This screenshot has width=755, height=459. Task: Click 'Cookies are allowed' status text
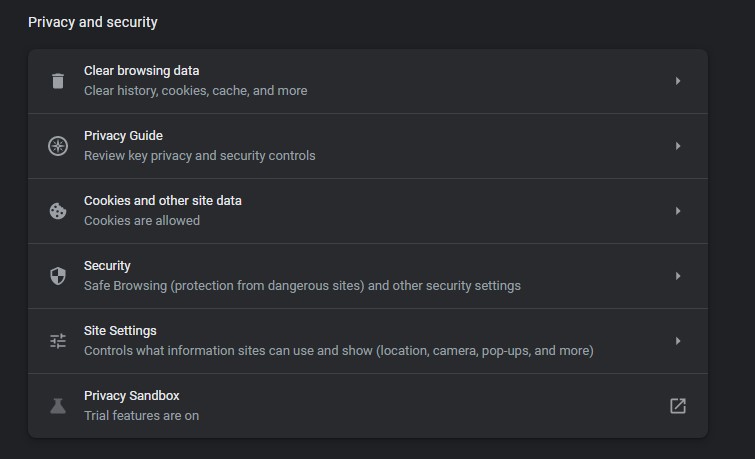tap(142, 221)
